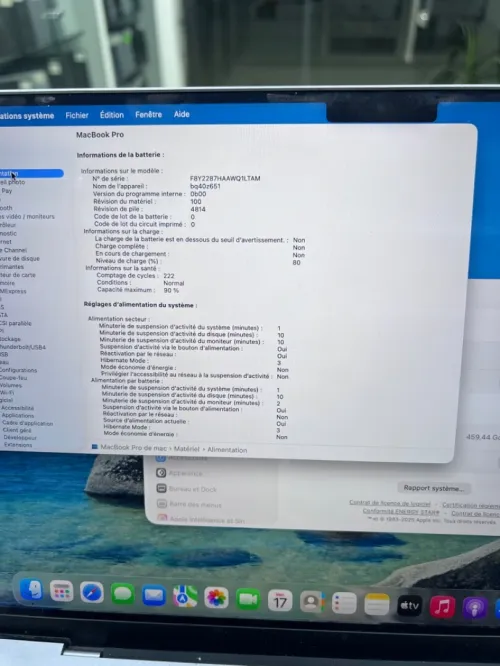
Task: Open Finder from the Dock
Action: pos(31,590)
